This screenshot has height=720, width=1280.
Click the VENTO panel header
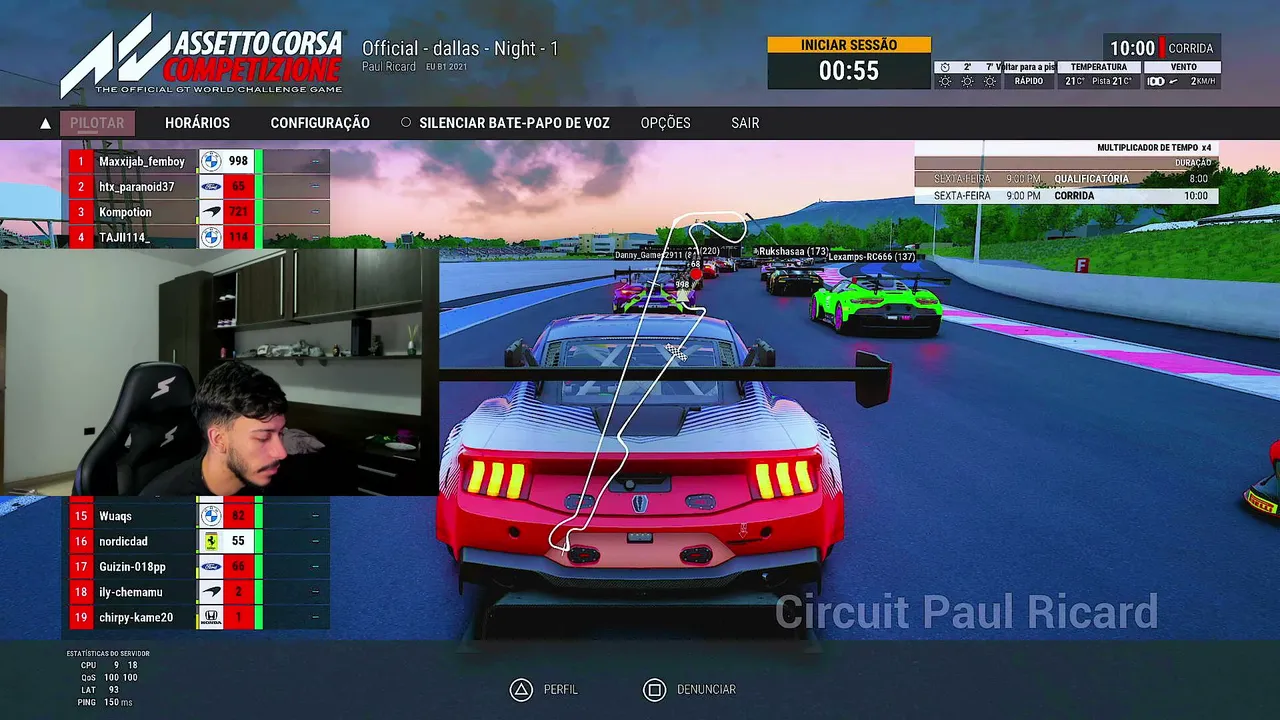pos(1183,67)
